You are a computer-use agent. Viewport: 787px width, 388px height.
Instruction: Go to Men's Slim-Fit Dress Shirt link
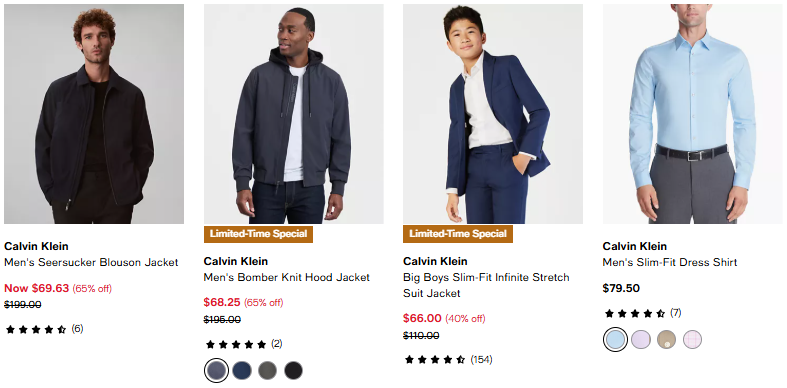tap(670, 262)
